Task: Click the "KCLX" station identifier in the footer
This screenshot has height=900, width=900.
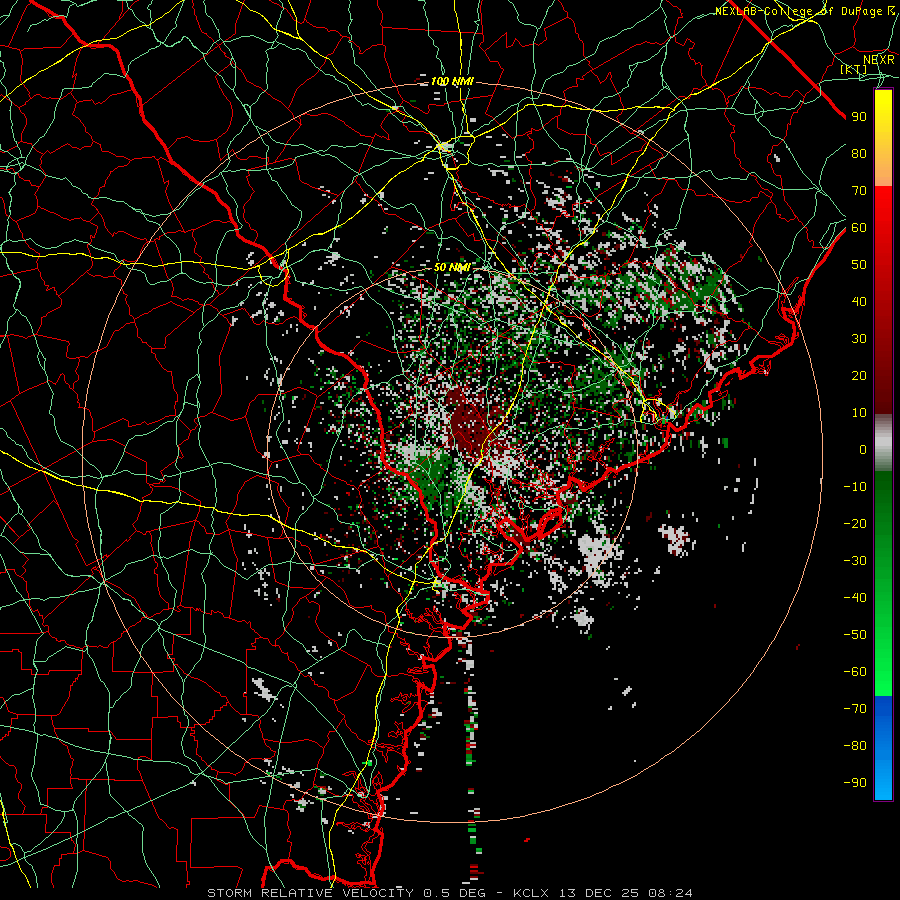Action: click(x=531, y=893)
